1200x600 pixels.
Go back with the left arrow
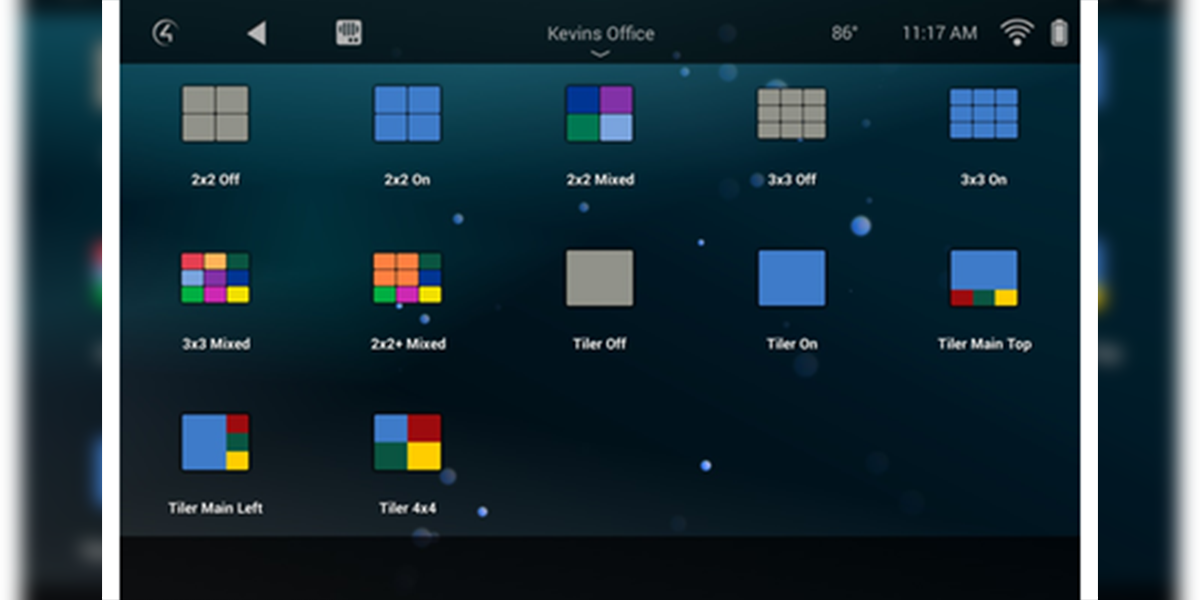click(256, 33)
